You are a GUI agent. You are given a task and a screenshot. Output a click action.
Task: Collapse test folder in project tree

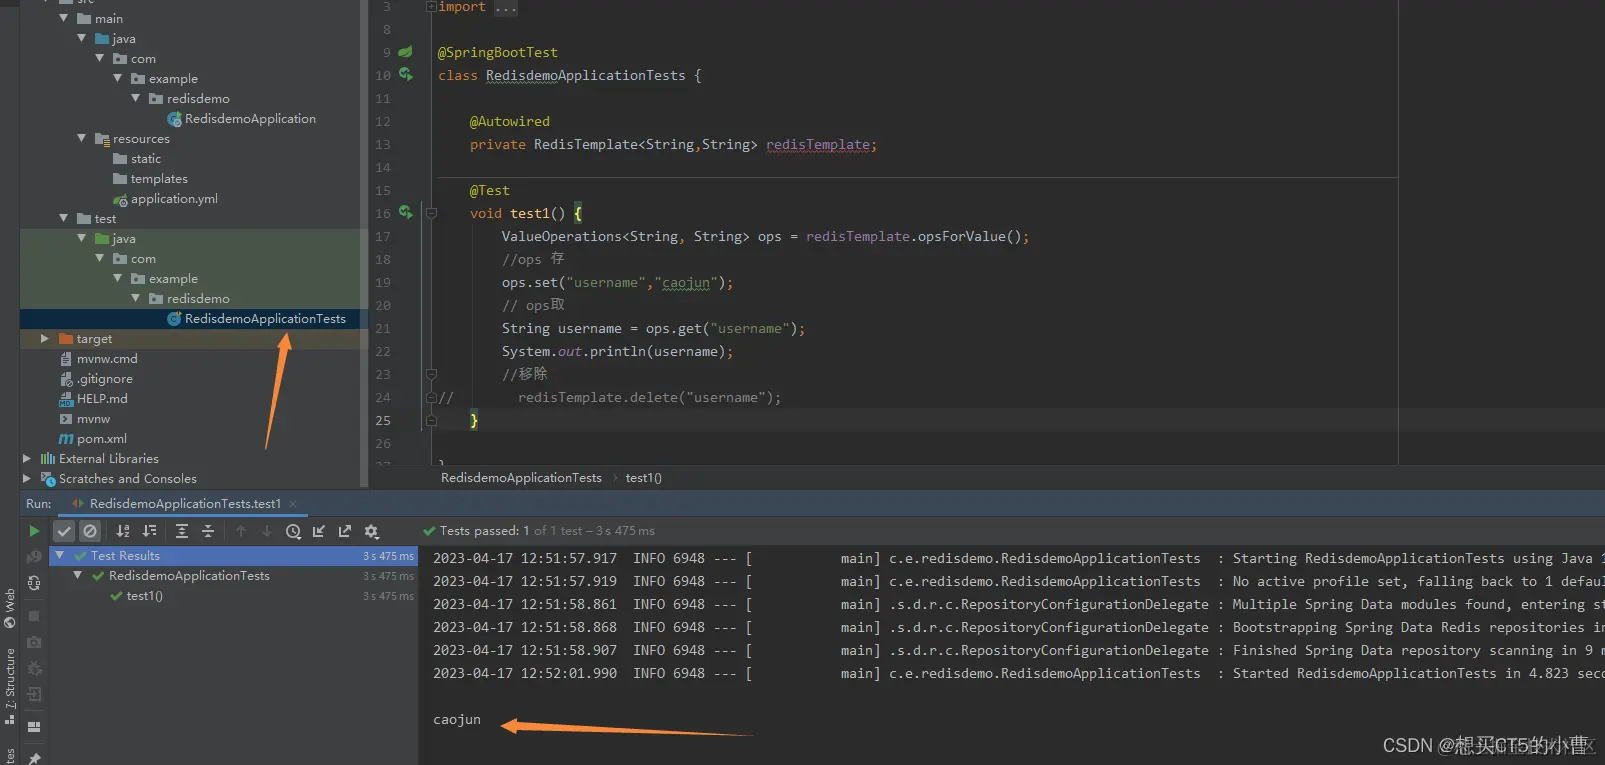pos(64,218)
